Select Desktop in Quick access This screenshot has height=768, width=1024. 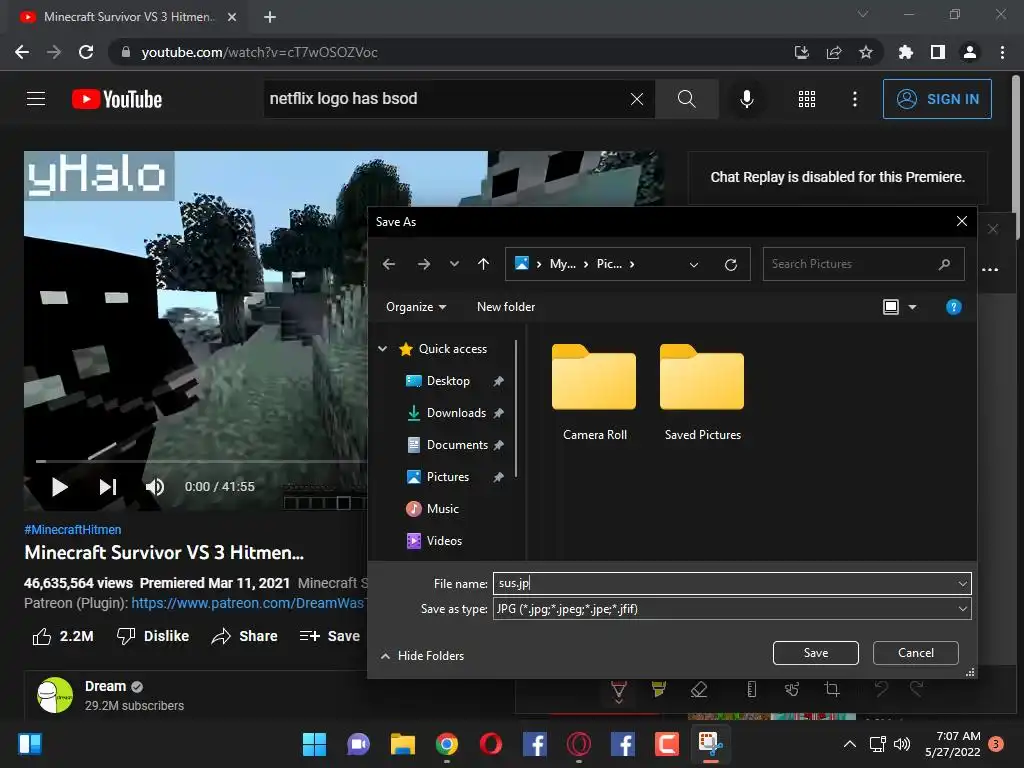tap(448, 381)
